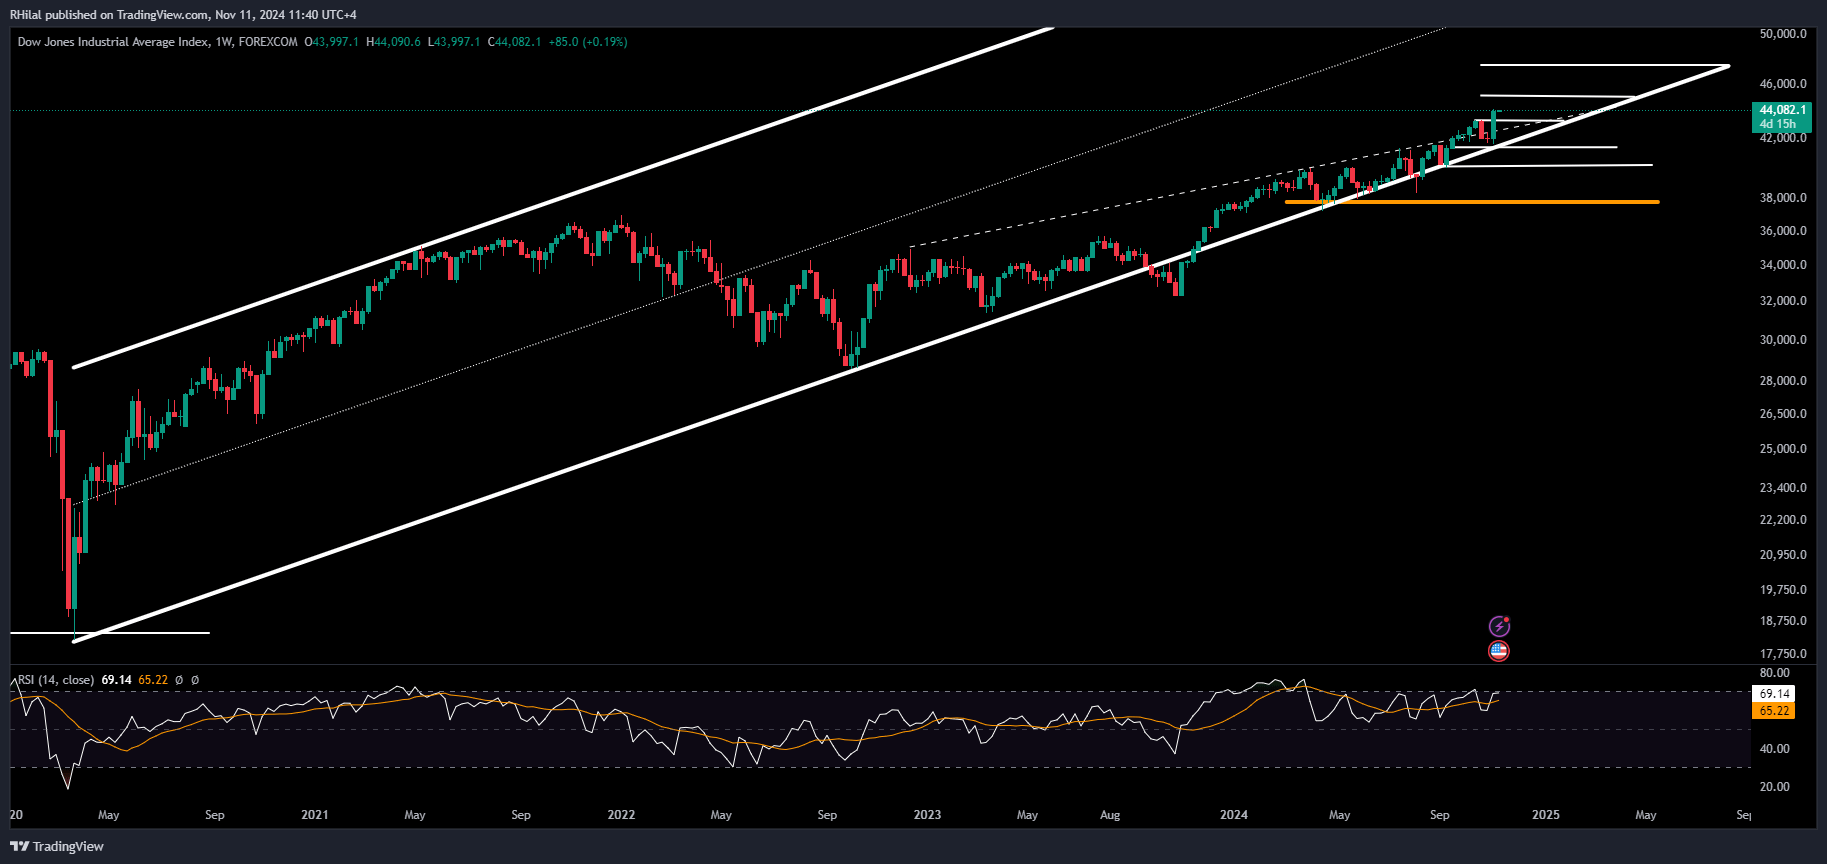1827x864 pixels.
Task: Click the 28,000.0 price axis label
Action: pyautogui.click(x=1782, y=381)
